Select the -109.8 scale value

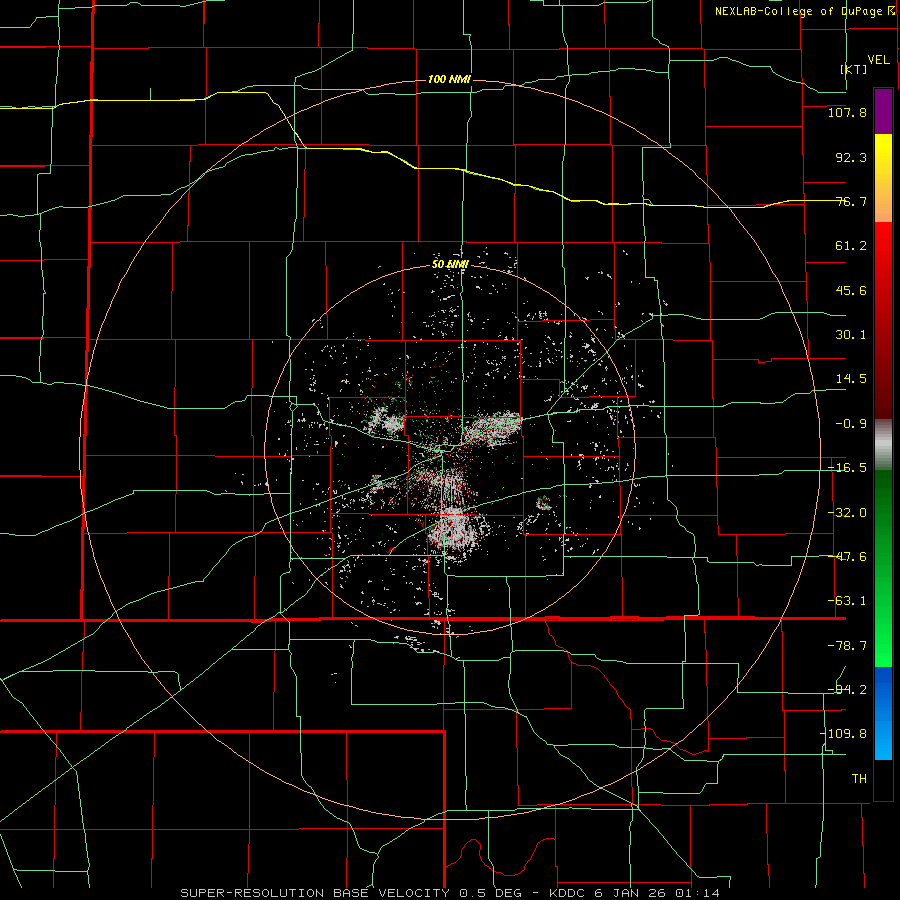click(x=843, y=734)
